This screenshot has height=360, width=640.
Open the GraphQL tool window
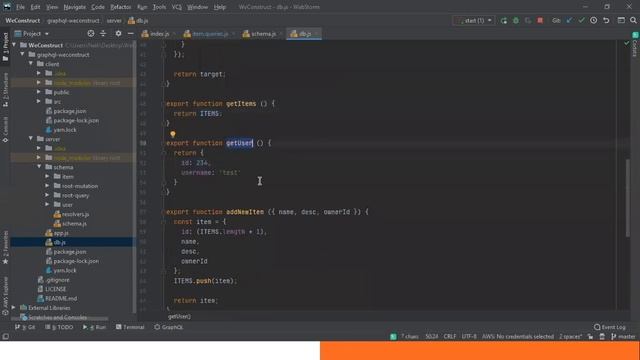[x=169, y=327]
